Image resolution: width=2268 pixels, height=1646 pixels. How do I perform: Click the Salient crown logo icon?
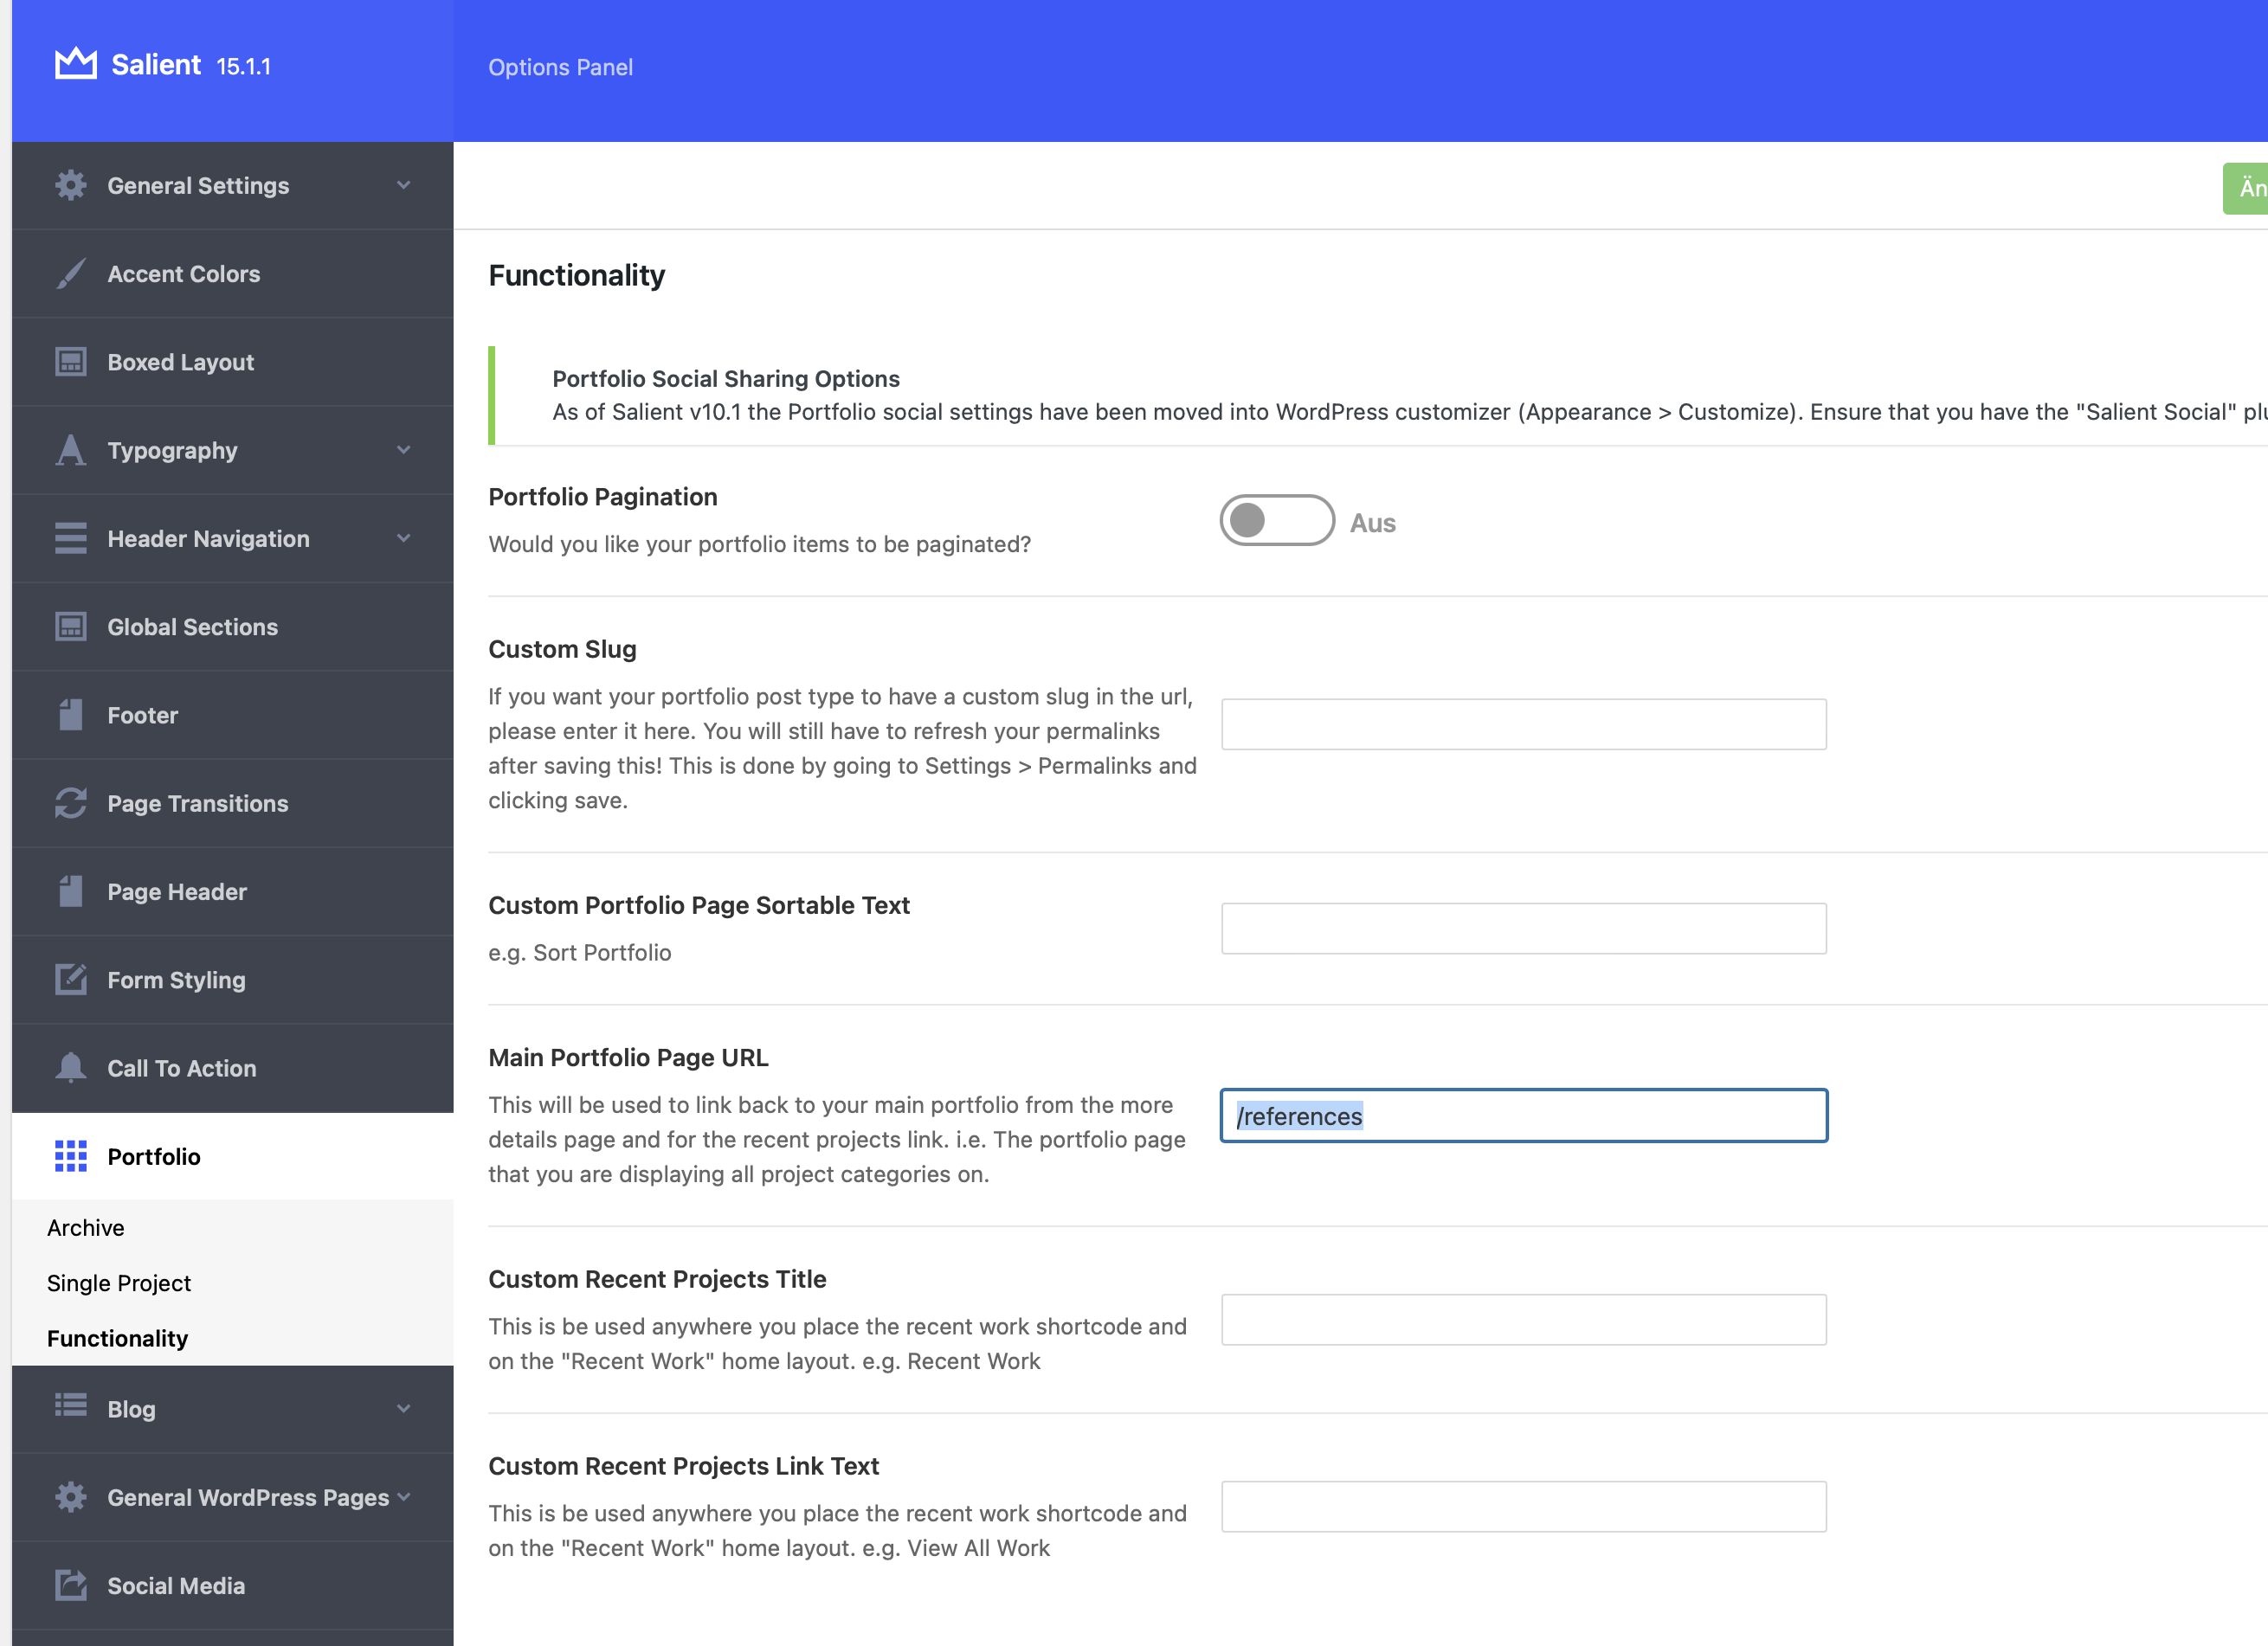coord(75,63)
